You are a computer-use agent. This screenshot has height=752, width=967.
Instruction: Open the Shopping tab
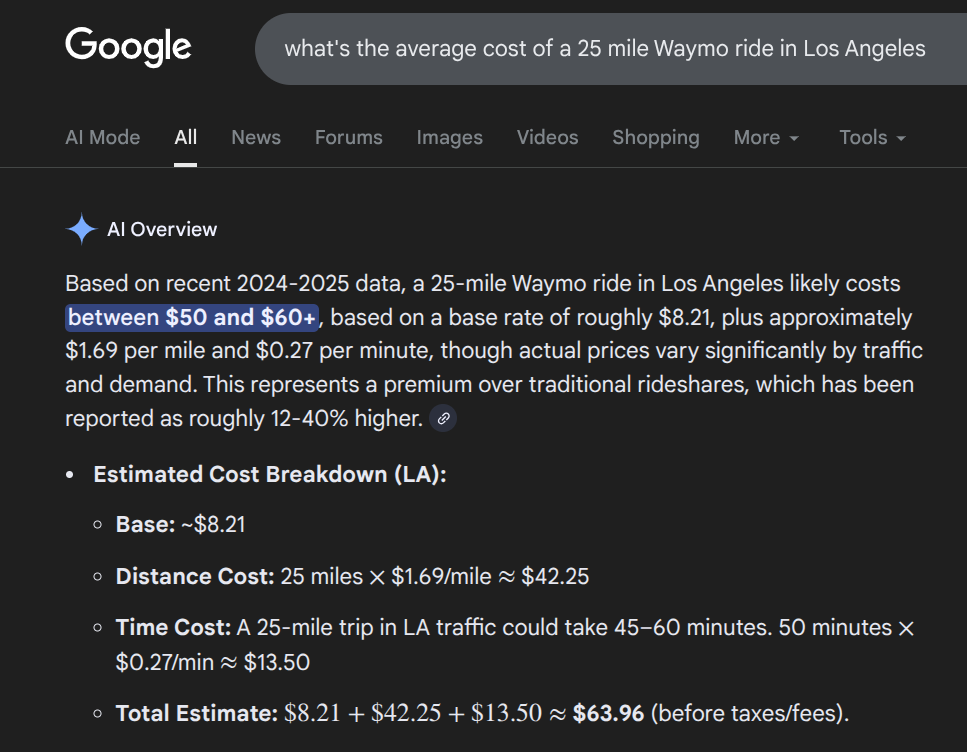pyautogui.click(x=655, y=138)
